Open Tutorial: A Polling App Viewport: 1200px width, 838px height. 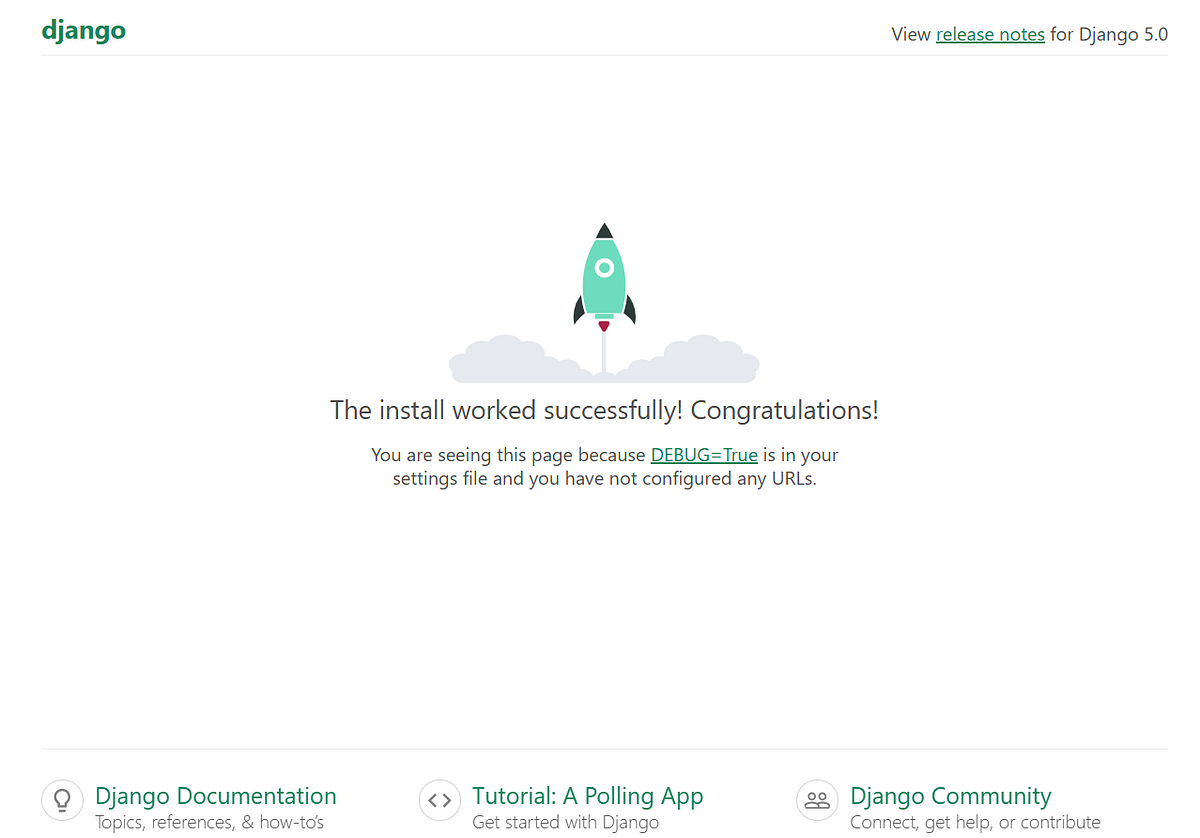[x=587, y=795]
